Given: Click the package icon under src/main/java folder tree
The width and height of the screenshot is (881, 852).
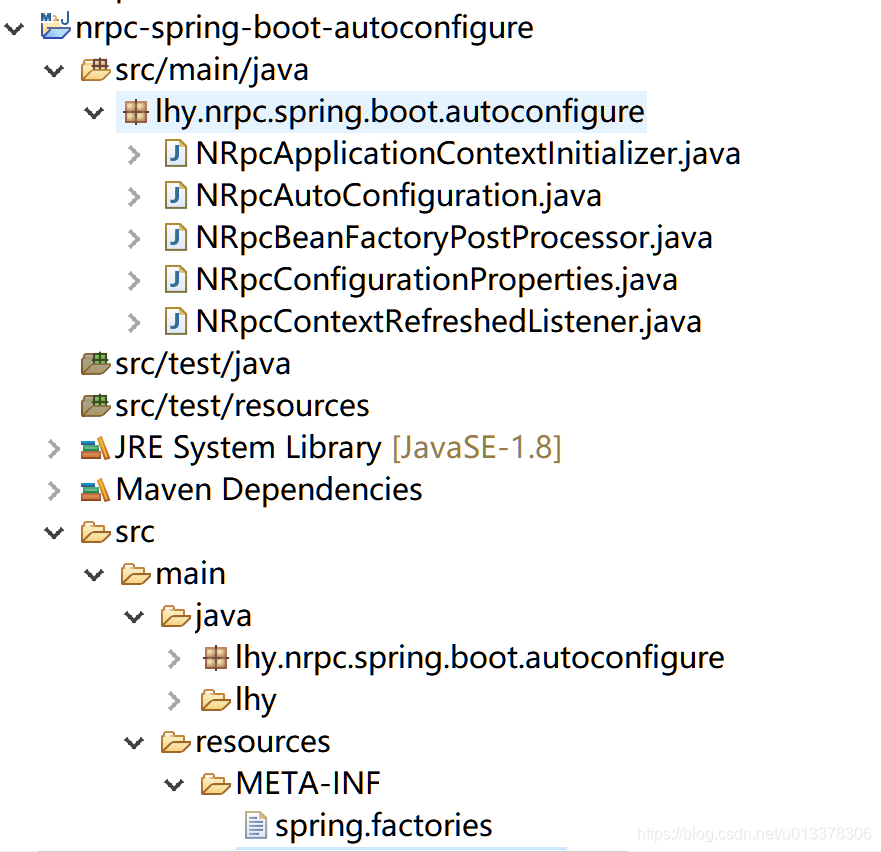Looking at the screenshot, I should [x=216, y=658].
